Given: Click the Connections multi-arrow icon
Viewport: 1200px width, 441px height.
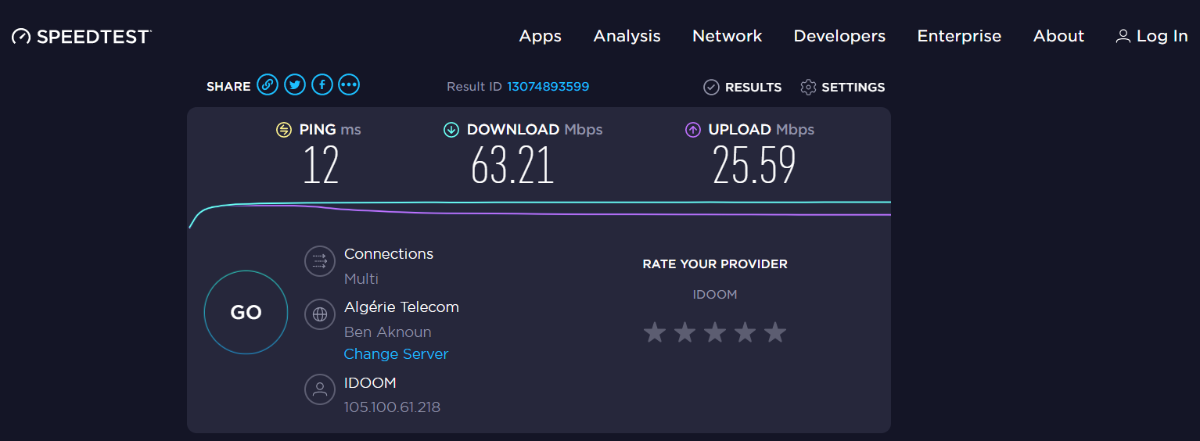Looking at the screenshot, I should tap(320, 261).
